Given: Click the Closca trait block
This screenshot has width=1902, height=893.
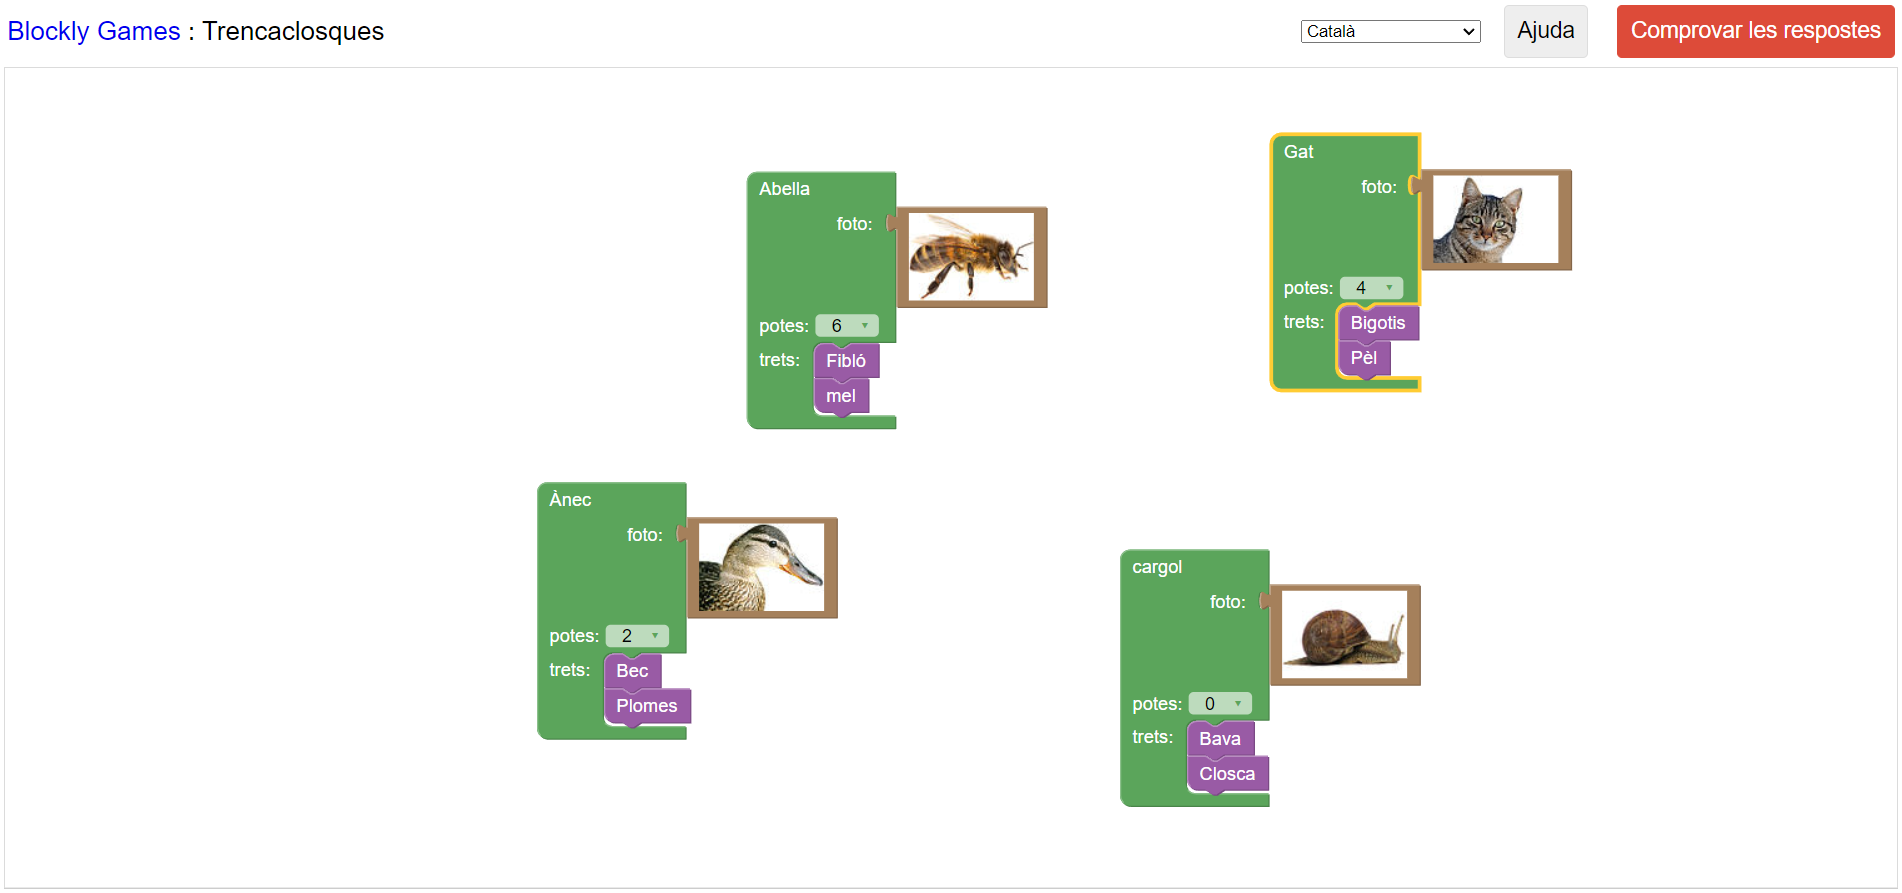Looking at the screenshot, I should click(1227, 774).
